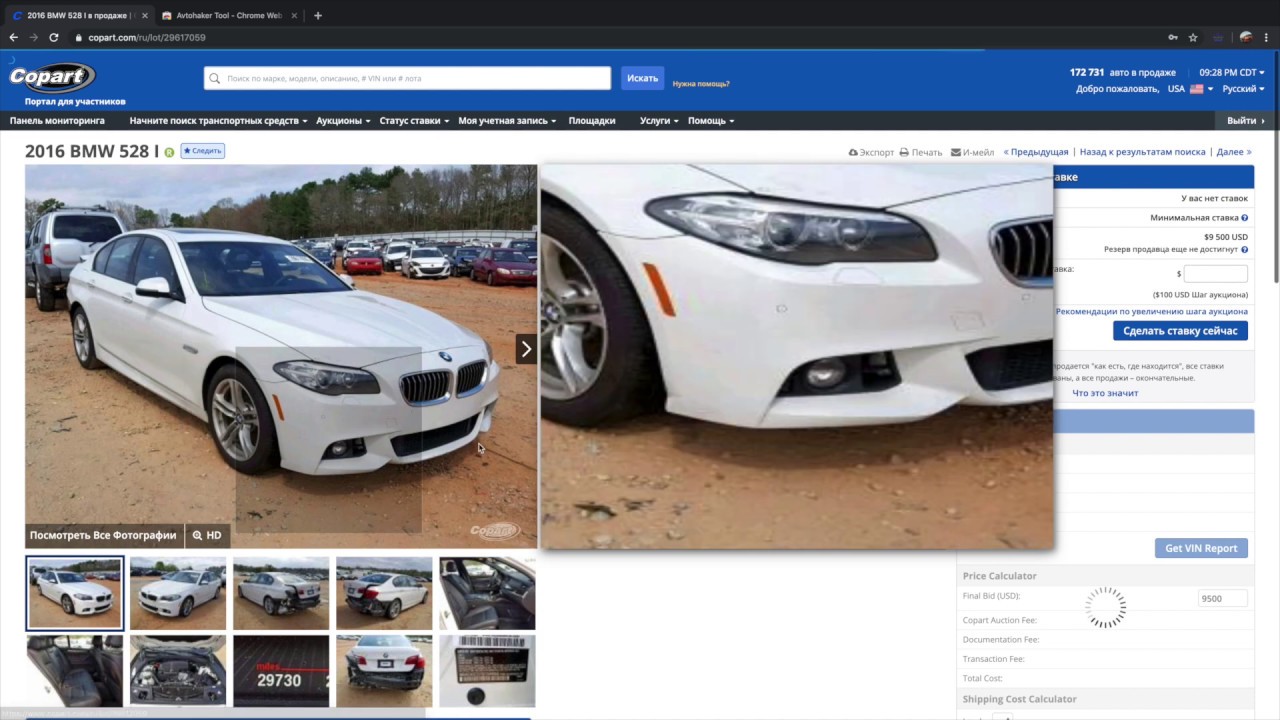
Task: Select the 2016 BMW 528 I browser tab
Action: pos(80,16)
